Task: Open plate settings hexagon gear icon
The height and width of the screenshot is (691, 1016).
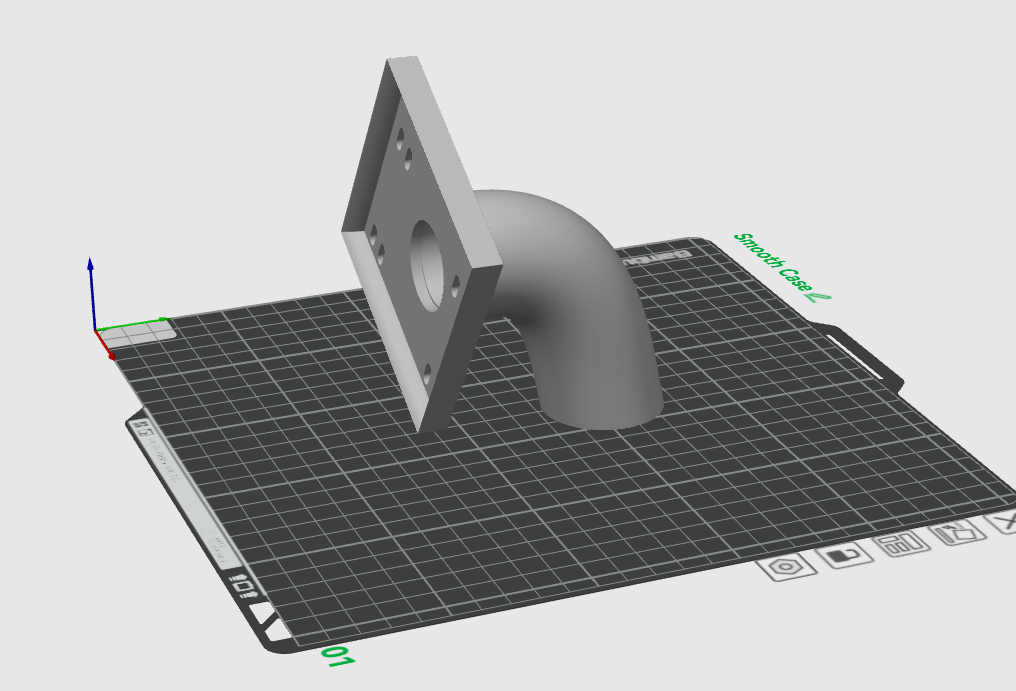Action: (787, 567)
